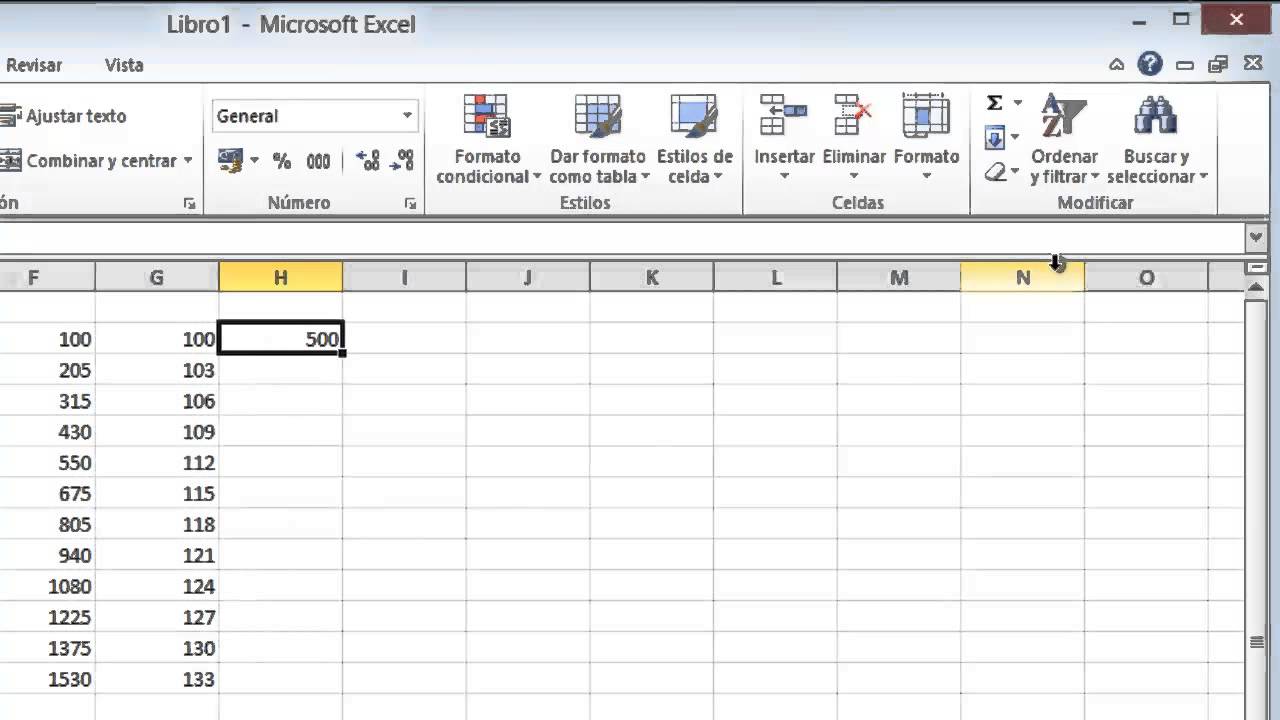Viewport: 1280px width, 720px height.
Task: Expand Rellenar dropdown arrow
Action: click(1015, 138)
